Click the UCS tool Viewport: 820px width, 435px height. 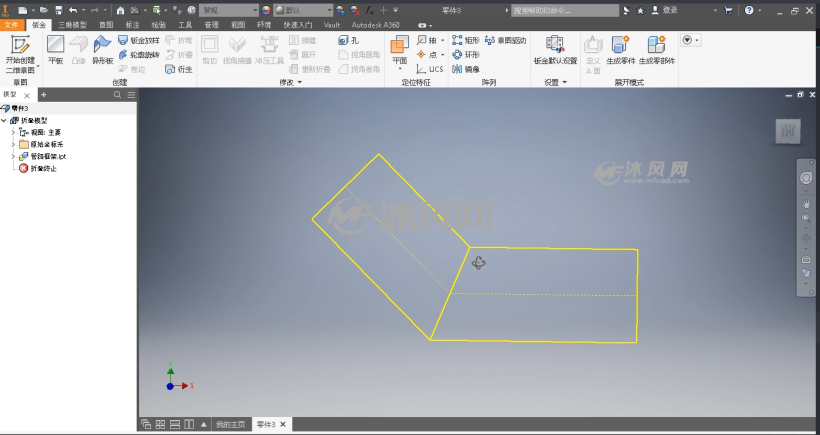[x=430, y=69]
